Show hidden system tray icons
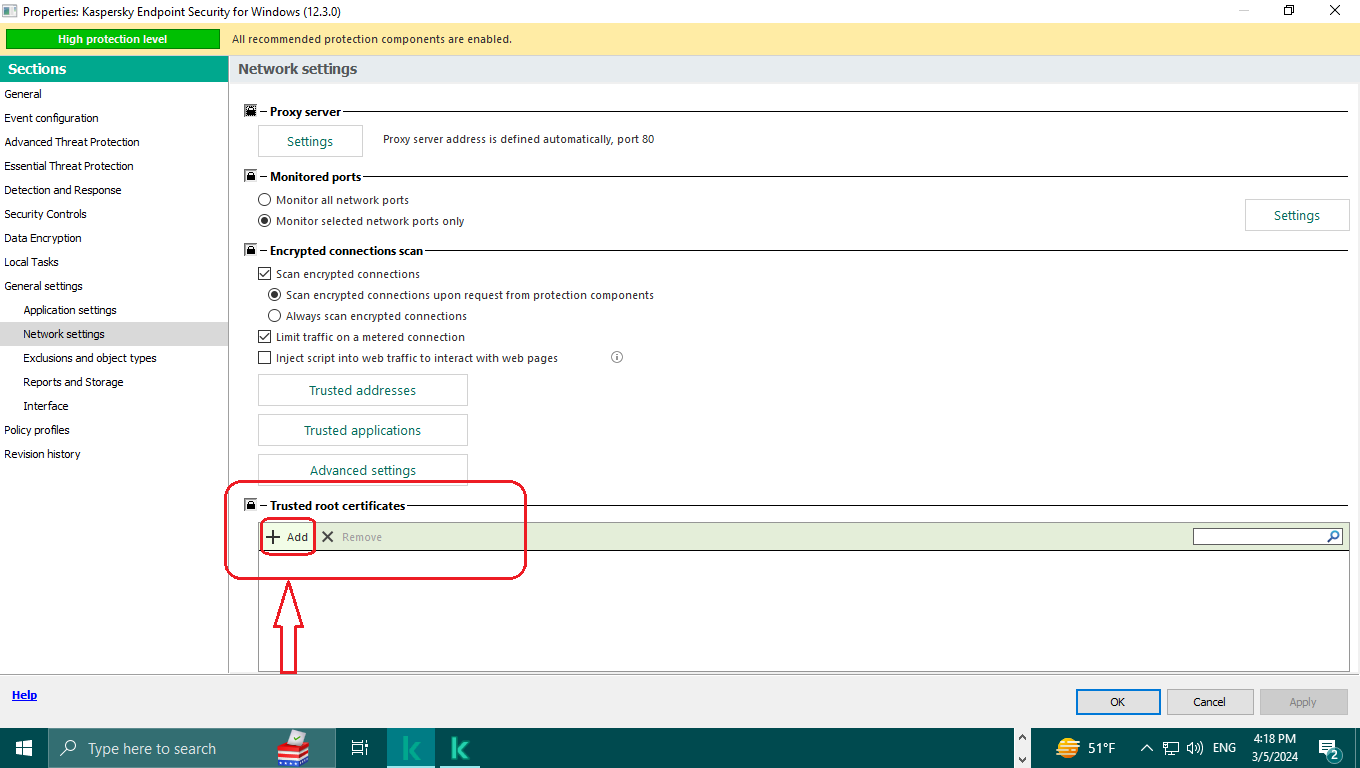Viewport: 1360px width, 768px height. click(1146, 748)
